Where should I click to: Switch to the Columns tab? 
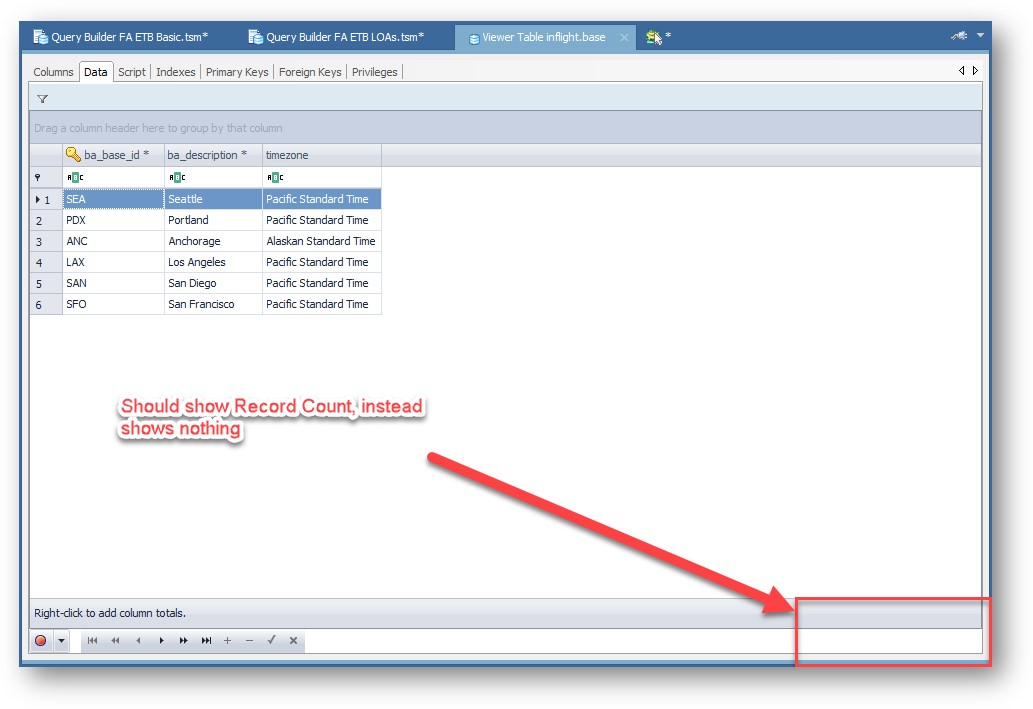coord(53,72)
